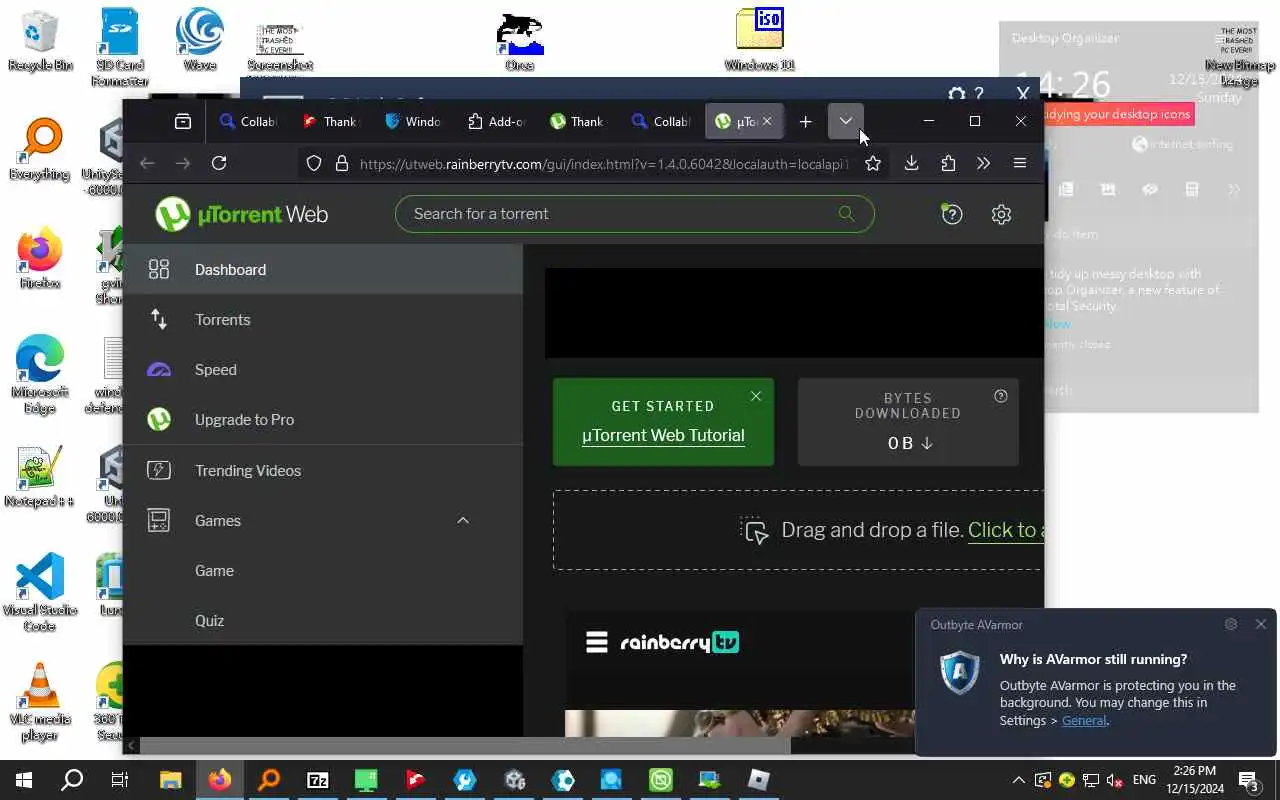Open the rainberry tv hamburger menu
This screenshot has height=800, width=1280.
(x=597, y=642)
